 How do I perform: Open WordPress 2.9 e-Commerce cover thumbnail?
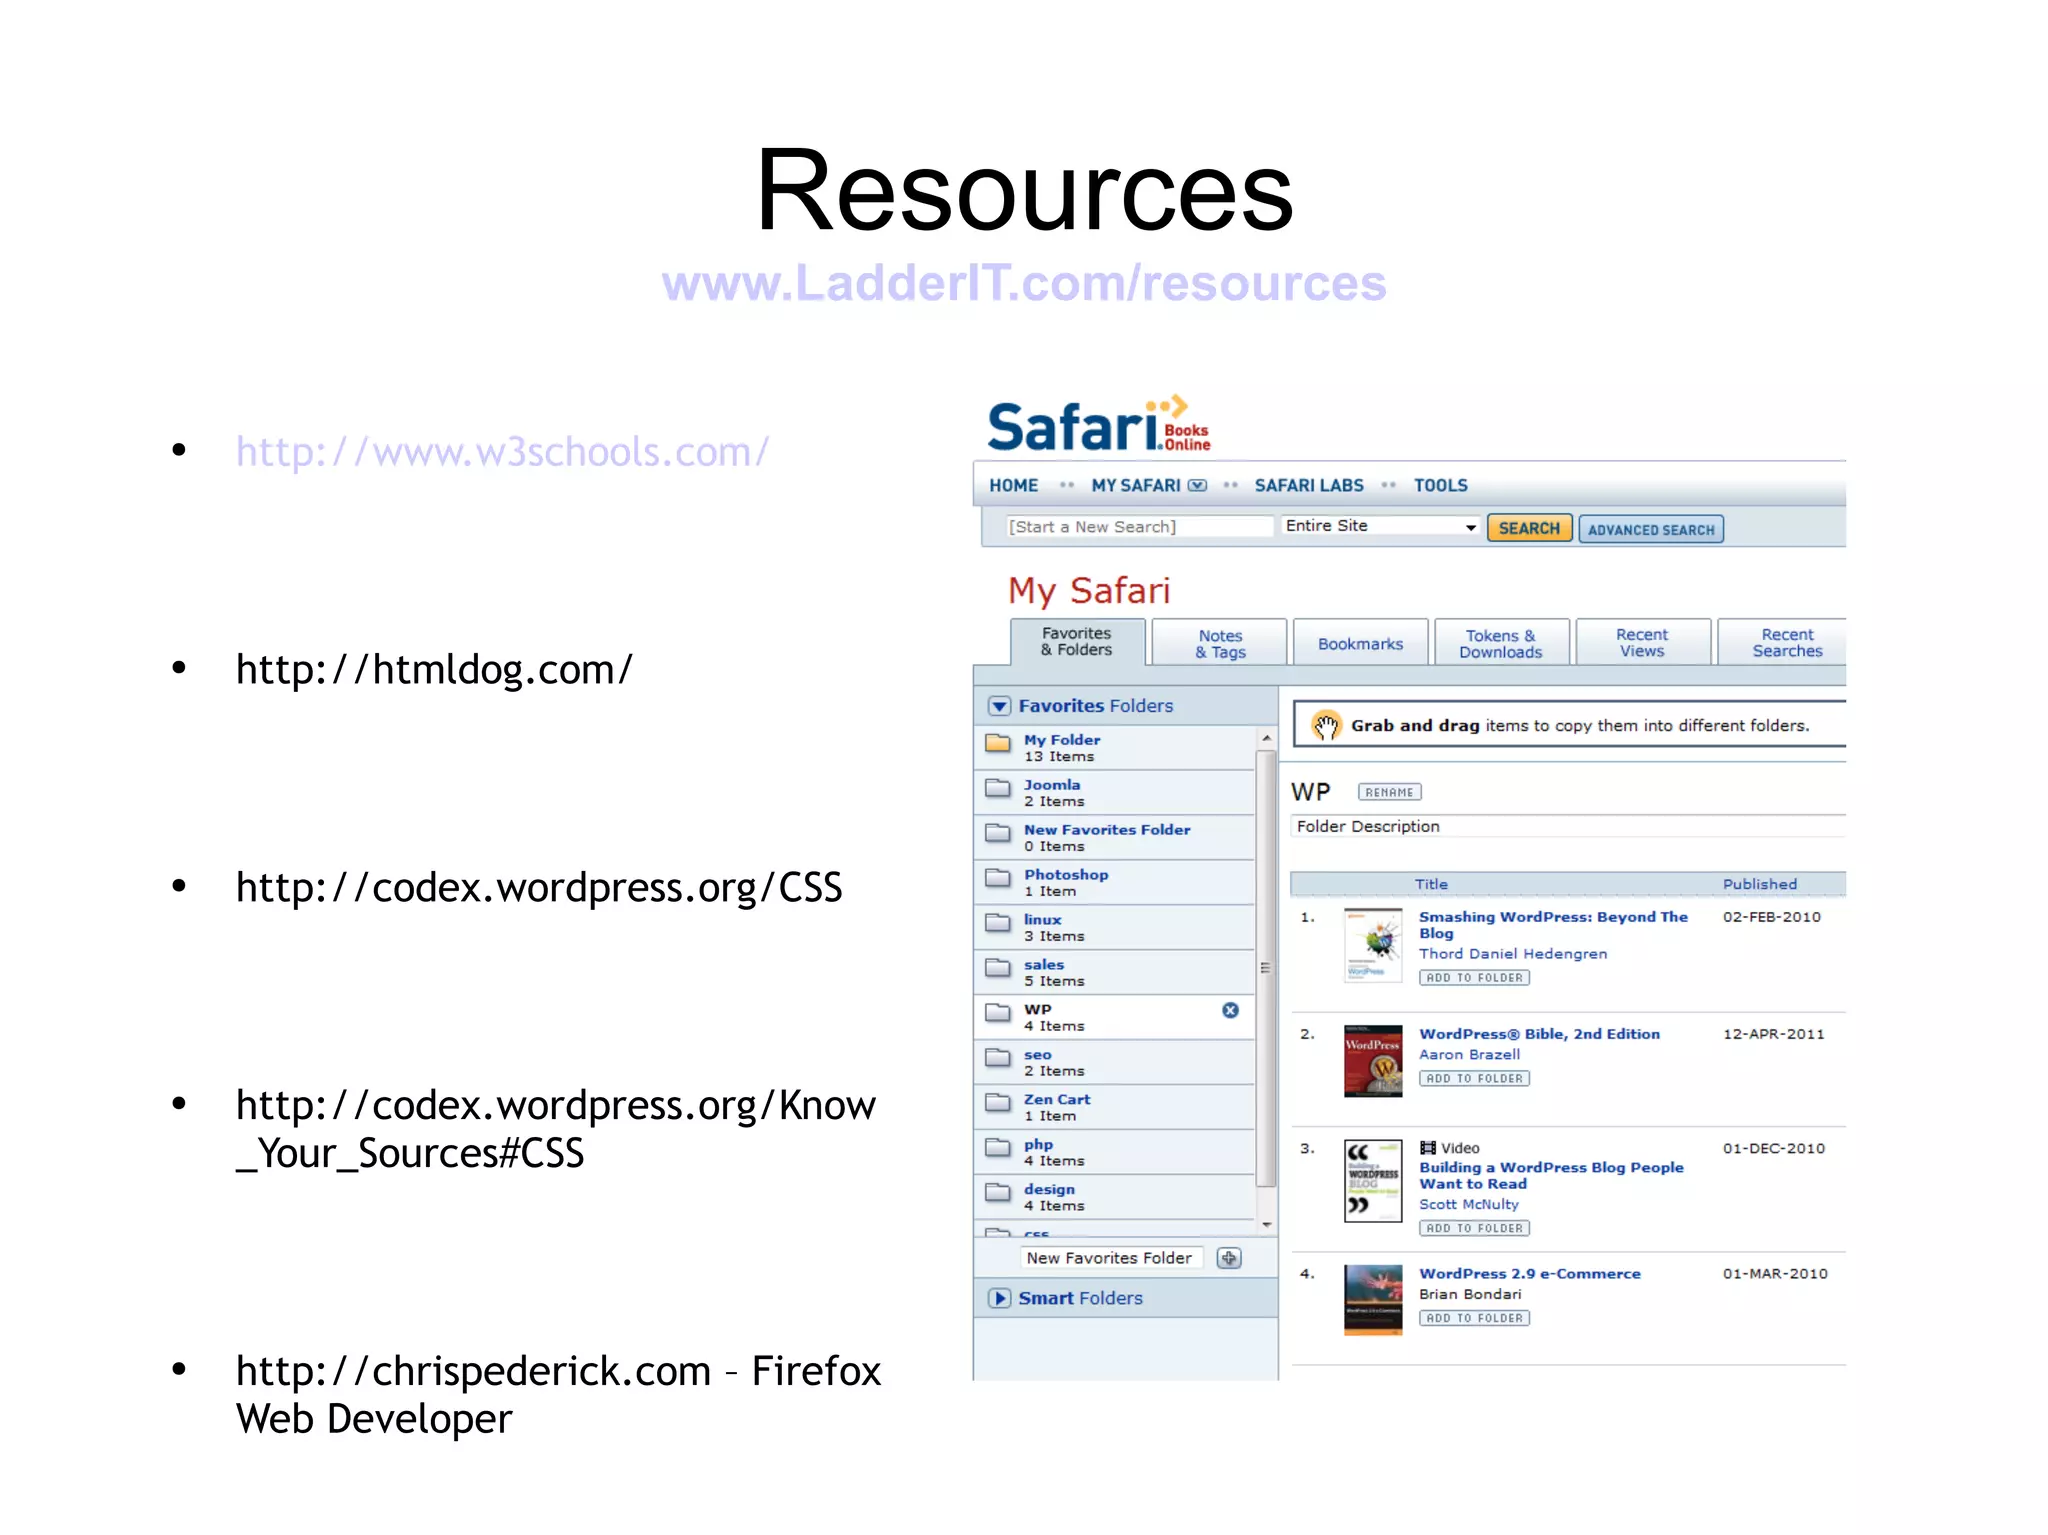[1373, 1300]
